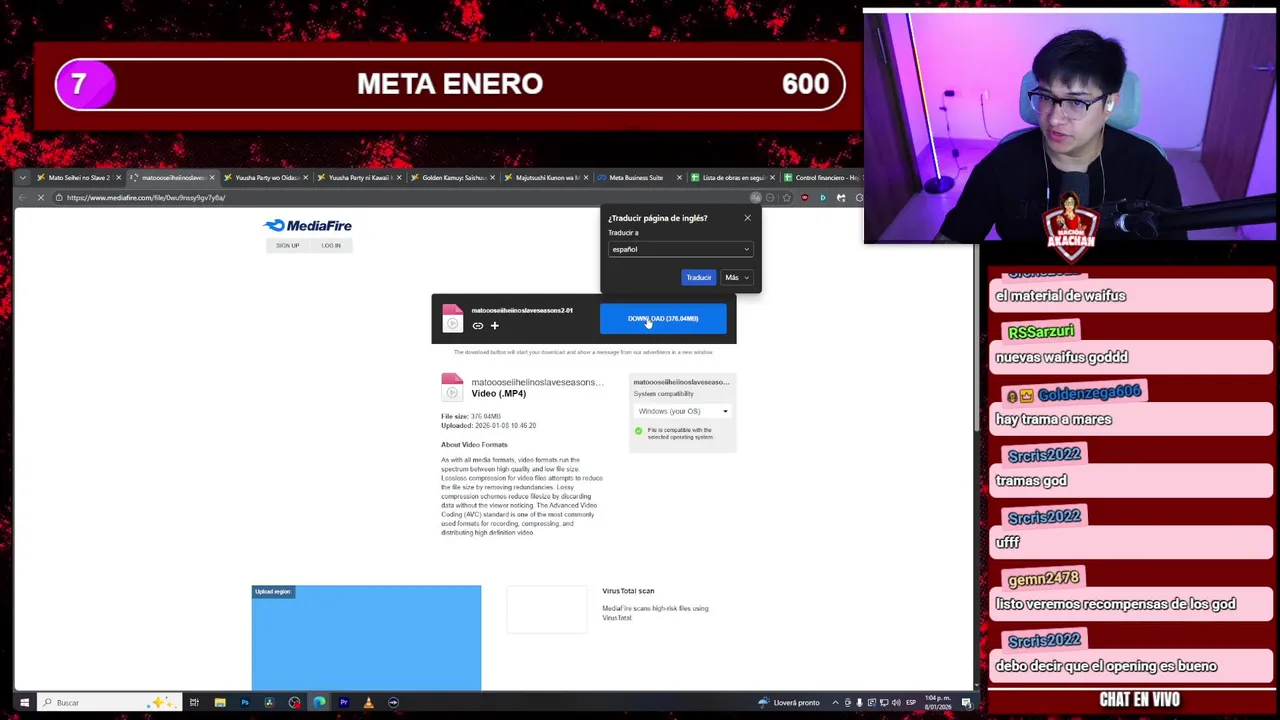Click the video file icon beside Video (.MP4)
Viewport: 1280px width, 720px height.
pyautogui.click(x=452, y=387)
